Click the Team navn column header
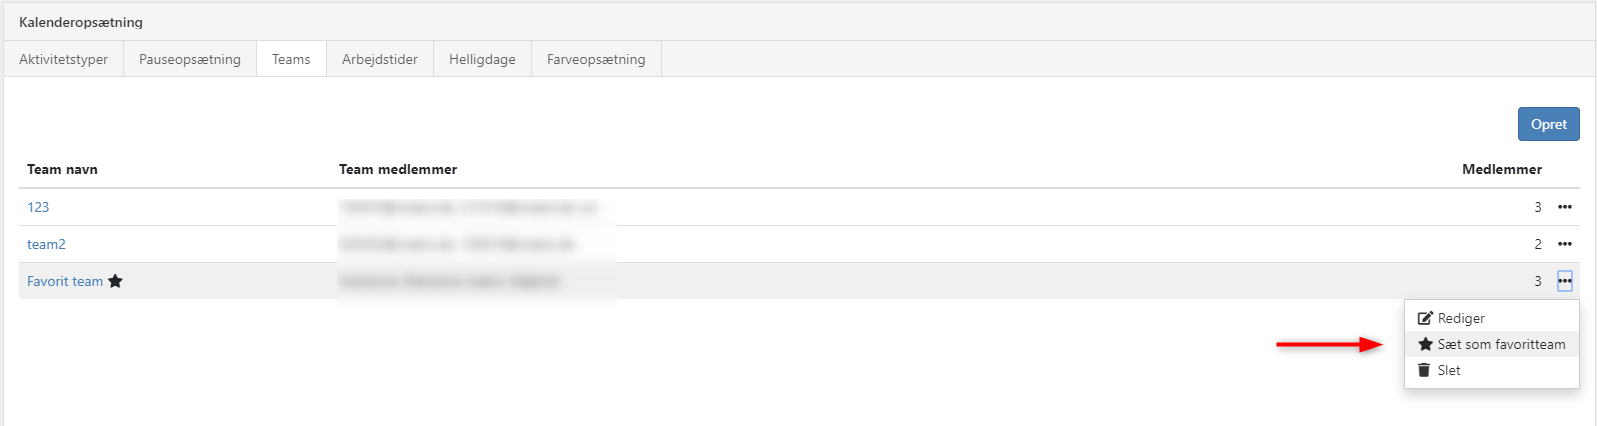The height and width of the screenshot is (426, 1597). [x=62, y=169]
